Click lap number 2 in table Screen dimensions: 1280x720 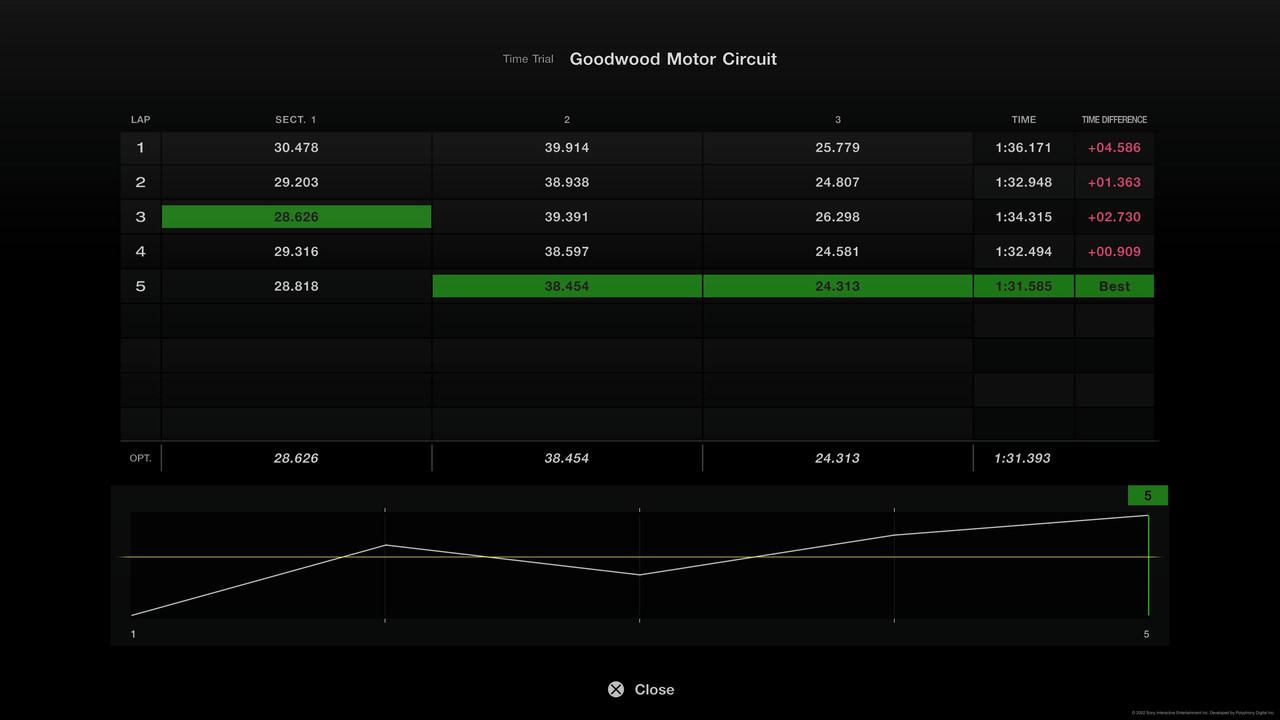tap(140, 182)
